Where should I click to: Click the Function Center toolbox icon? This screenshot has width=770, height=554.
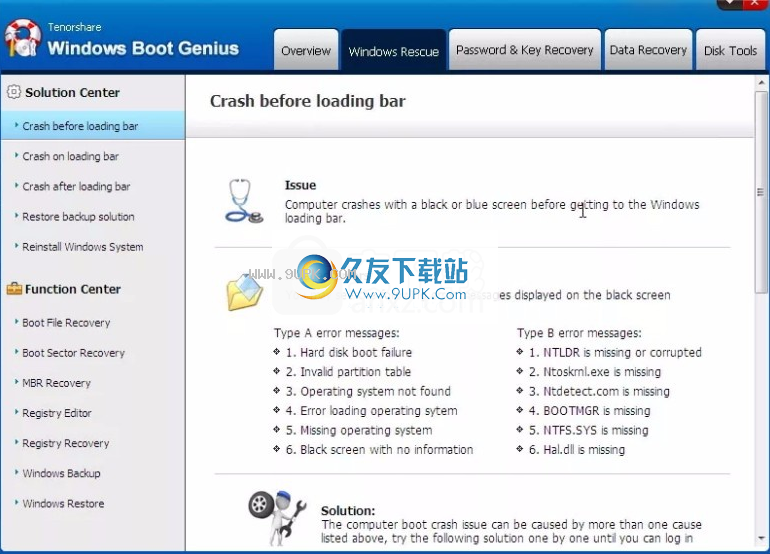pos(14,289)
